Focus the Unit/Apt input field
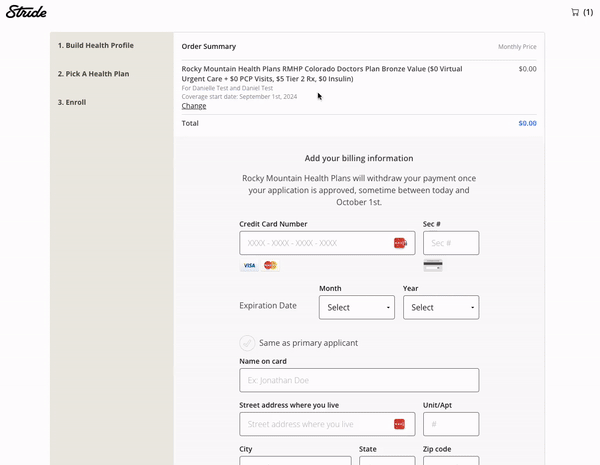The image size is (600, 465). click(451, 424)
